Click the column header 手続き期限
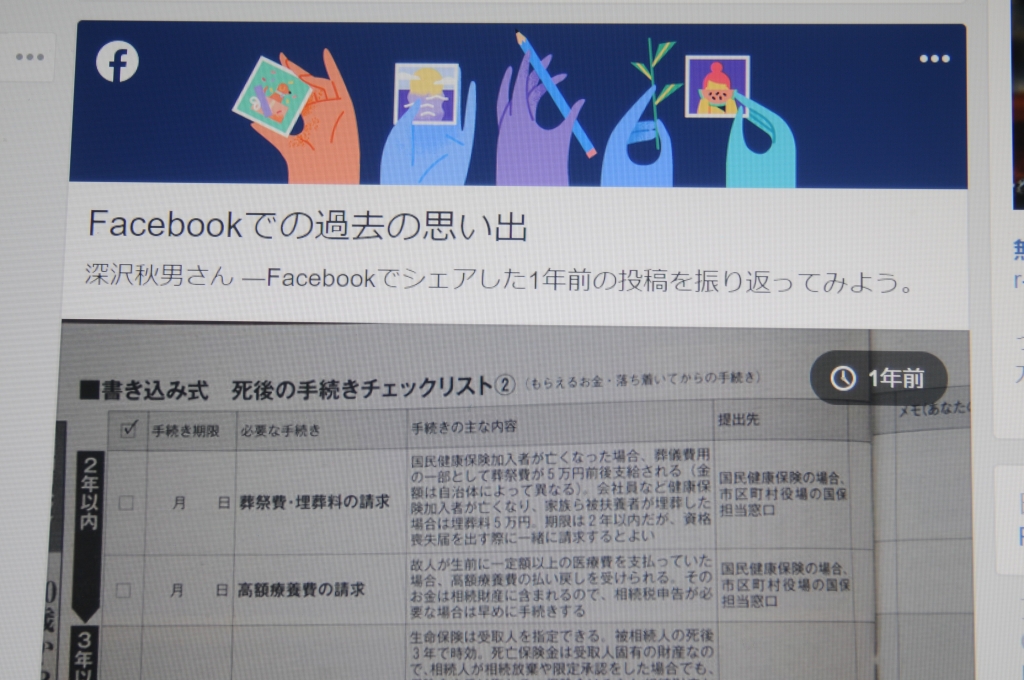The height and width of the screenshot is (680, 1024). (x=185, y=431)
